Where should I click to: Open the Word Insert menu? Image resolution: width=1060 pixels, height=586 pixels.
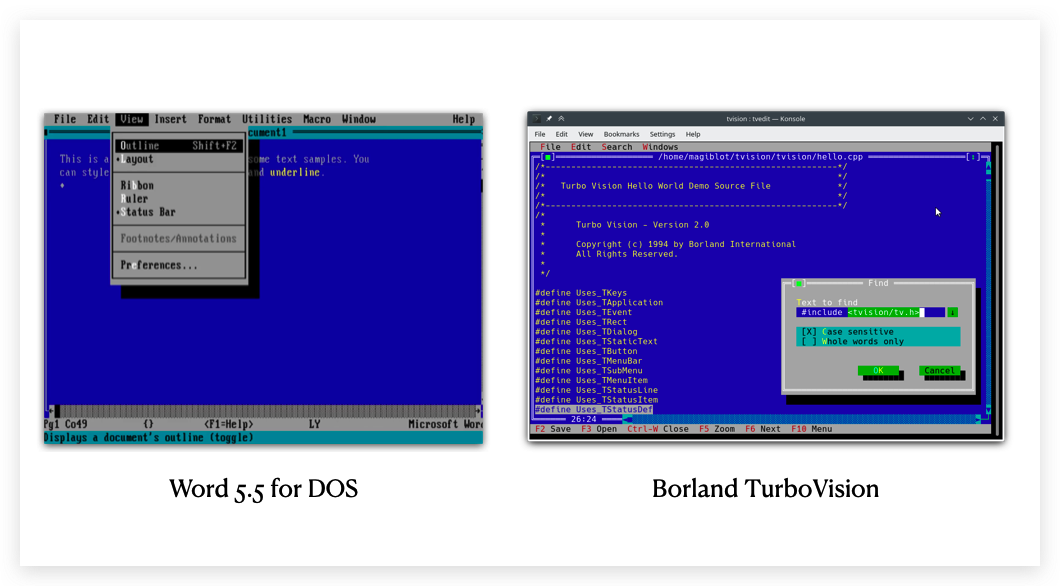tap(170, 119)
